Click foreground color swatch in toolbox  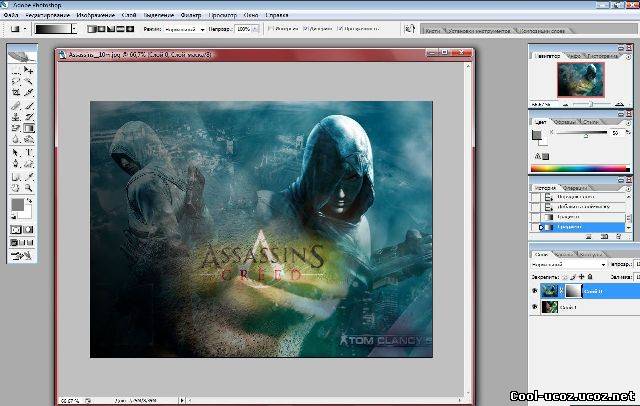[18, 205]
